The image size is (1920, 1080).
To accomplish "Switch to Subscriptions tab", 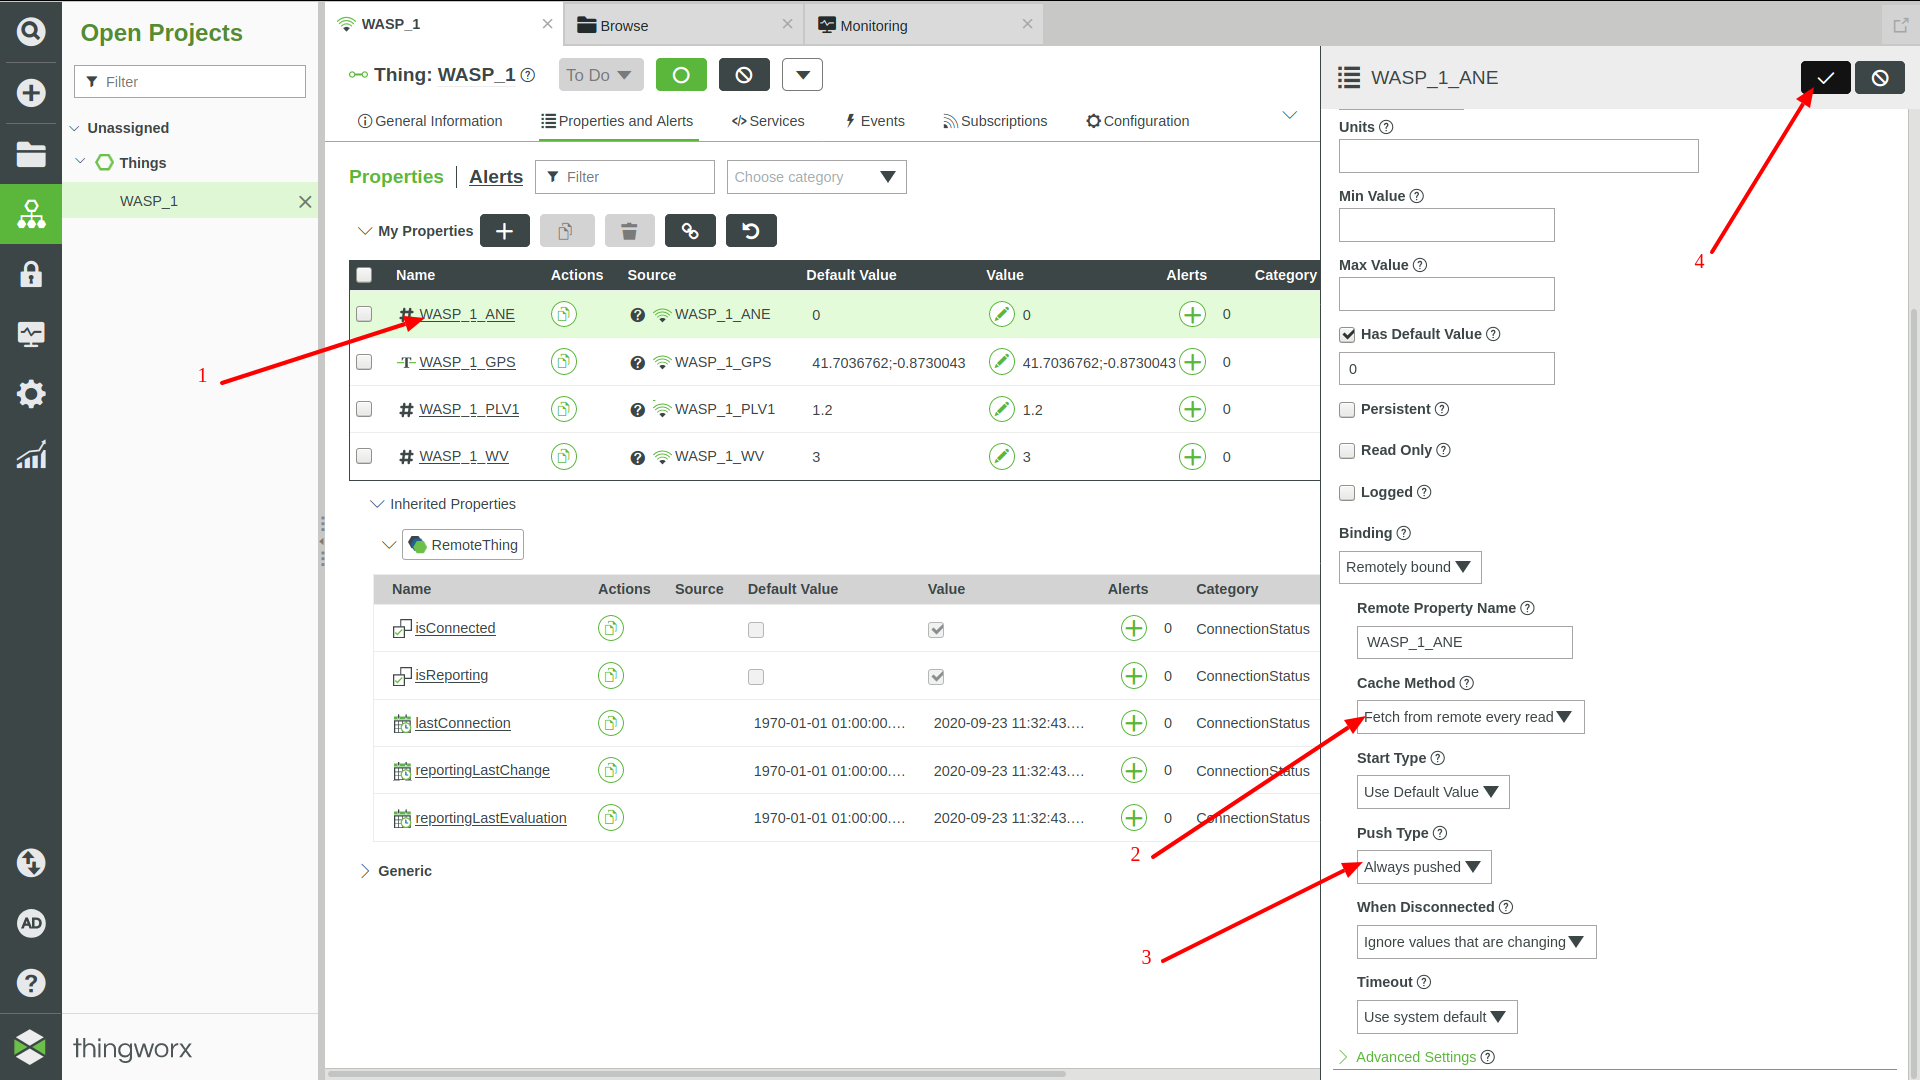I will pyautogui.click(x=995, y=121).
